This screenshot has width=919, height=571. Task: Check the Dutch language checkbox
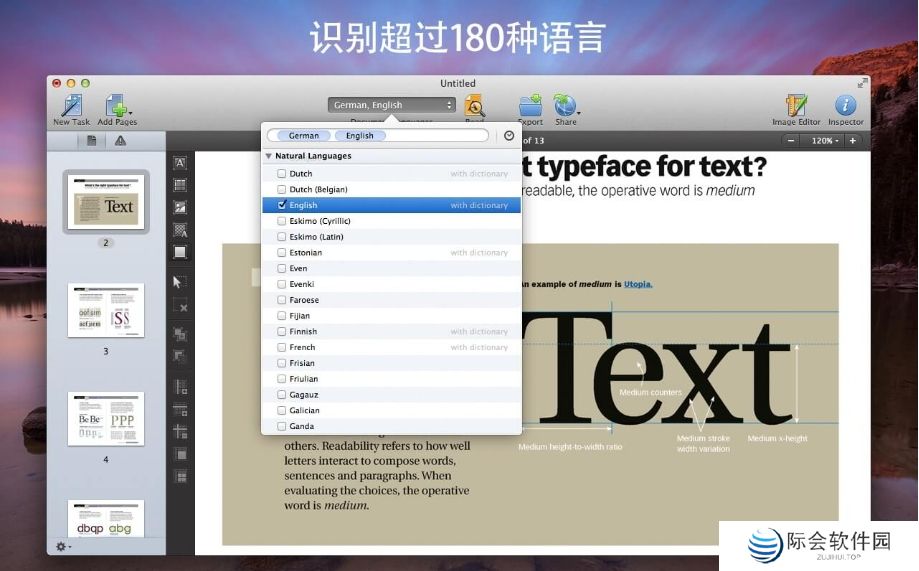(281, 174)
